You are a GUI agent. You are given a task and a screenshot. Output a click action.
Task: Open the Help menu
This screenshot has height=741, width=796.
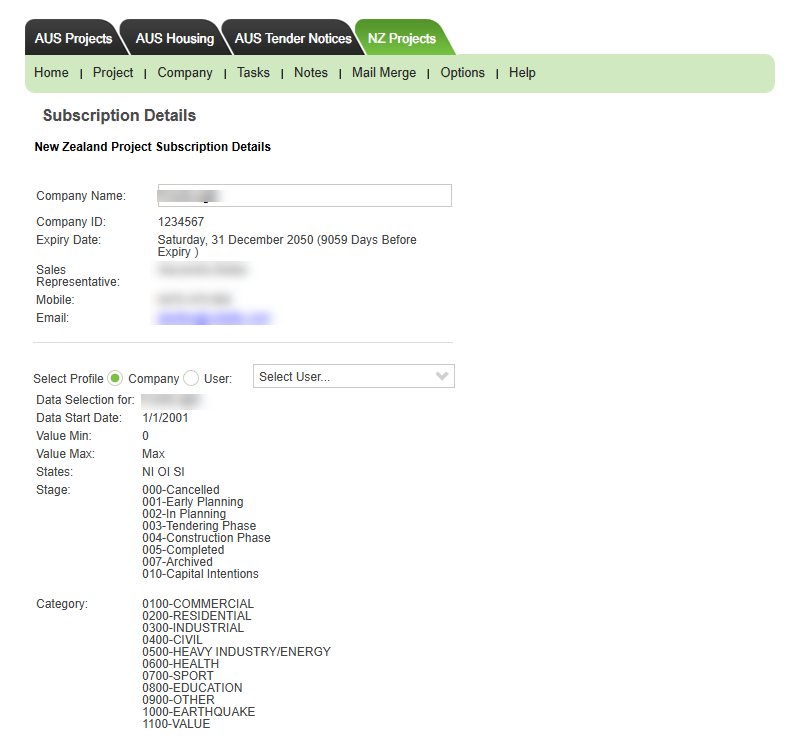tap(522, 73)
